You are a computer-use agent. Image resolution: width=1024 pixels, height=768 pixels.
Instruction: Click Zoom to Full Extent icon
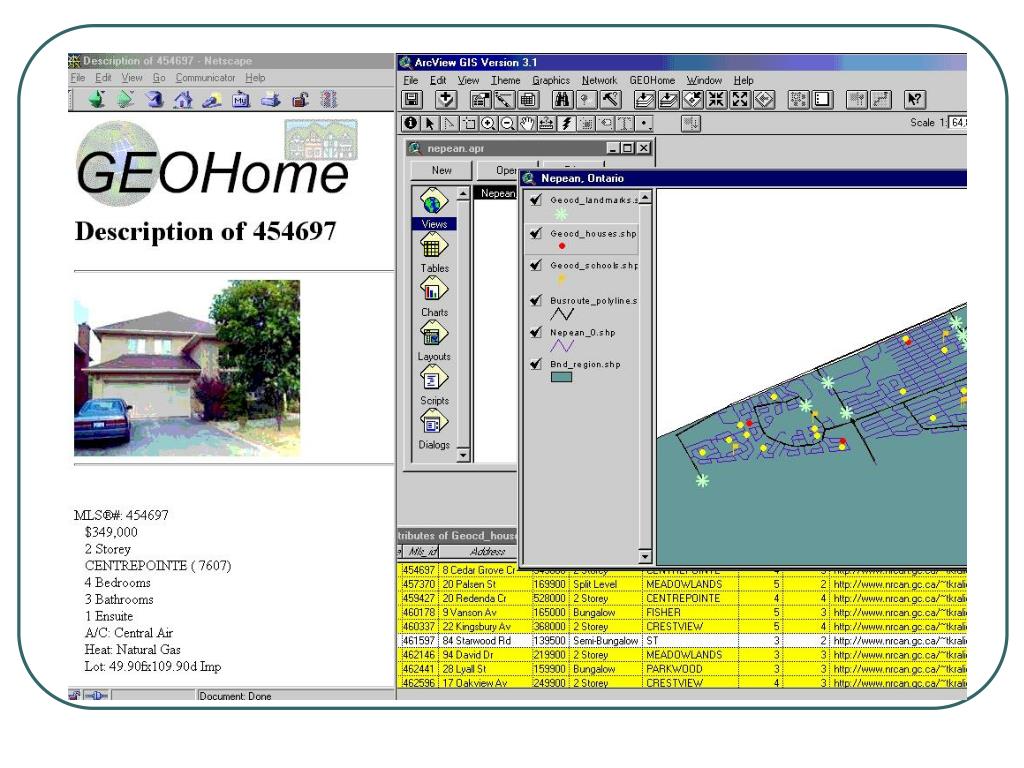[645, 99]
